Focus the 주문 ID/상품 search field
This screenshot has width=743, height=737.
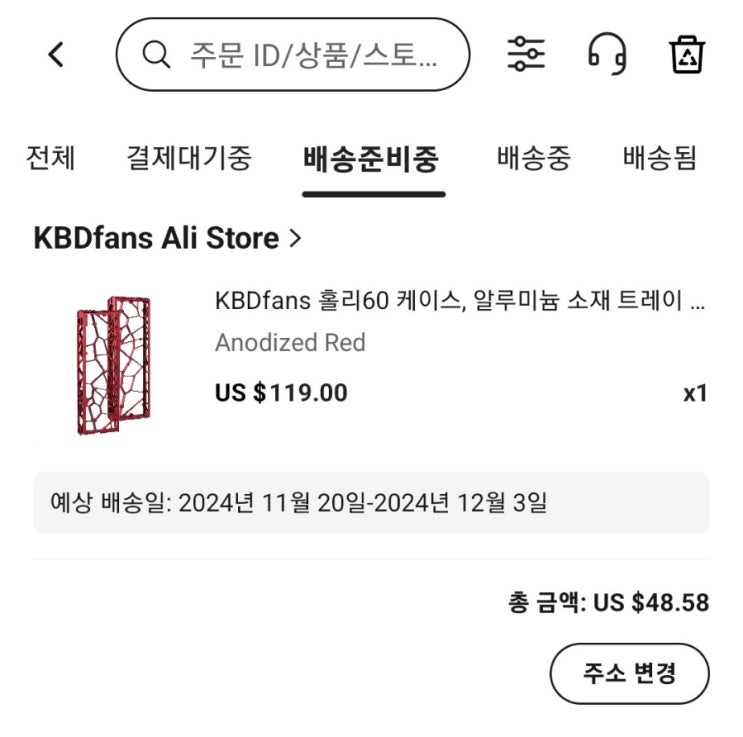[312, 55]
